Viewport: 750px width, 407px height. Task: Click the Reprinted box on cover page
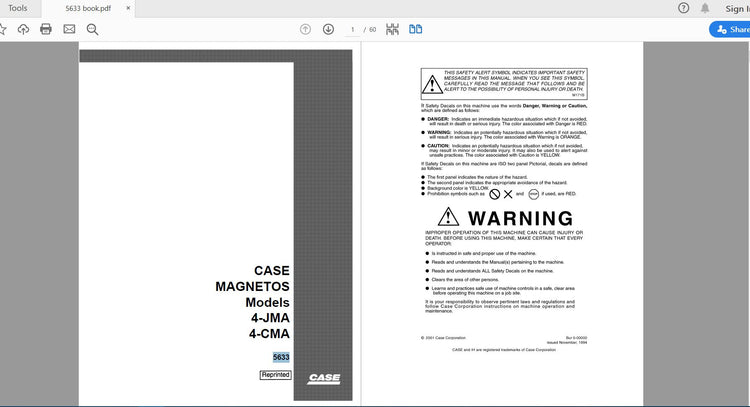276,375
